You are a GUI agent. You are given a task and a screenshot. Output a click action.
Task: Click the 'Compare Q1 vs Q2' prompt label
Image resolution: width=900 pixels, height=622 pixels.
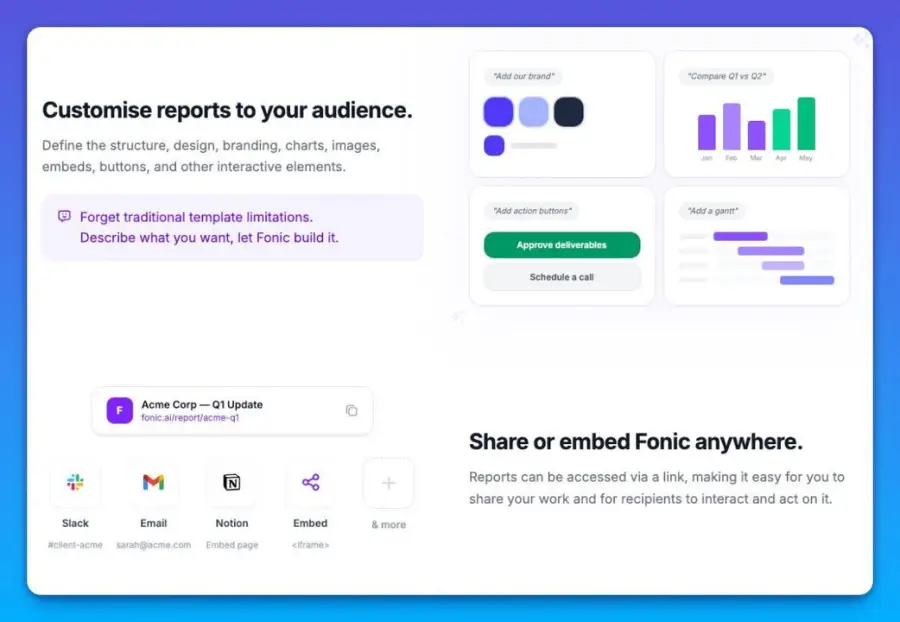727,76
